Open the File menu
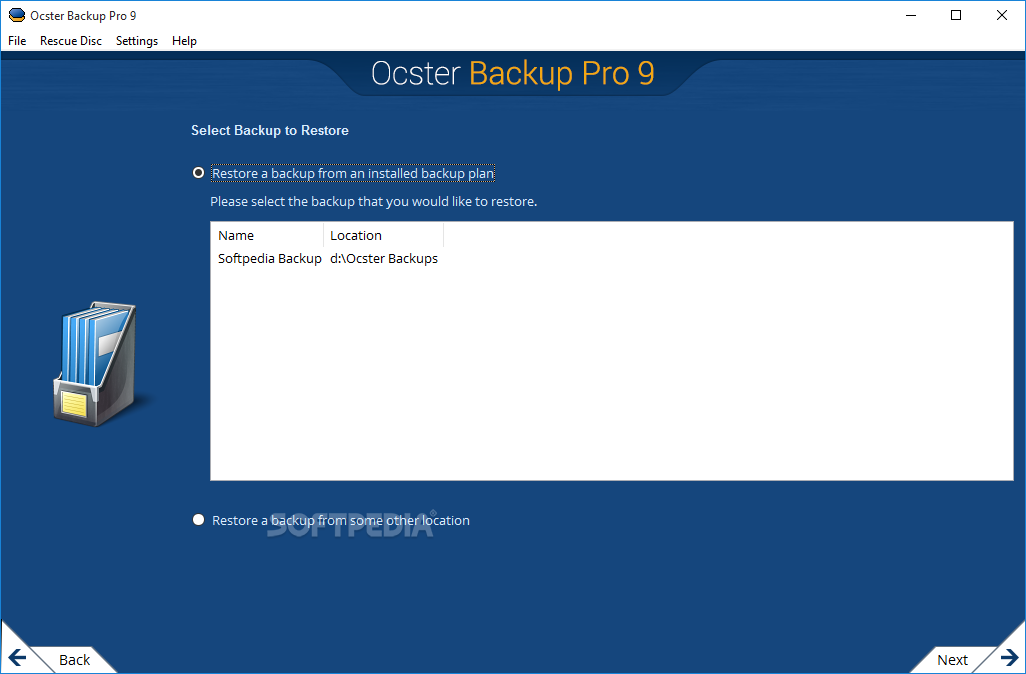 17,41
